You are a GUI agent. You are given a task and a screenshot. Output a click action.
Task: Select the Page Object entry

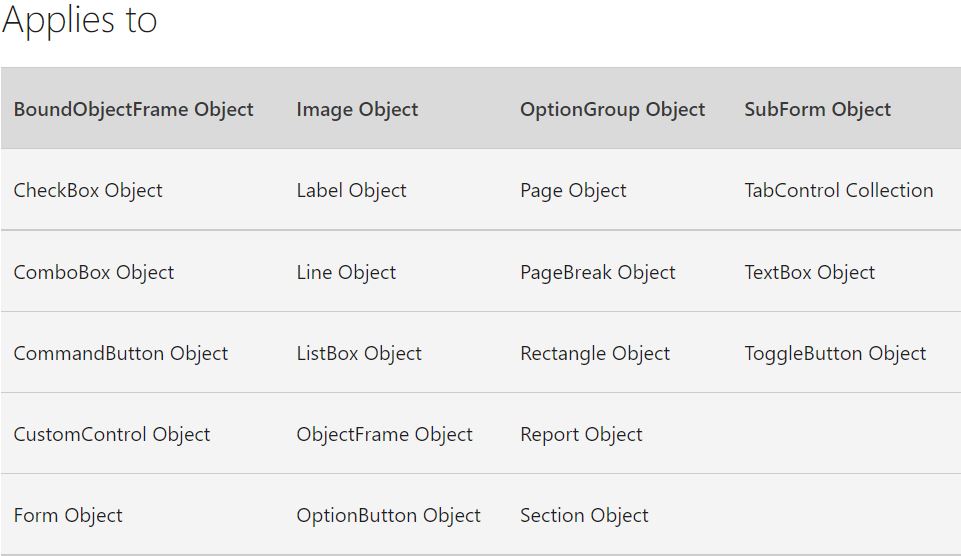573,191
